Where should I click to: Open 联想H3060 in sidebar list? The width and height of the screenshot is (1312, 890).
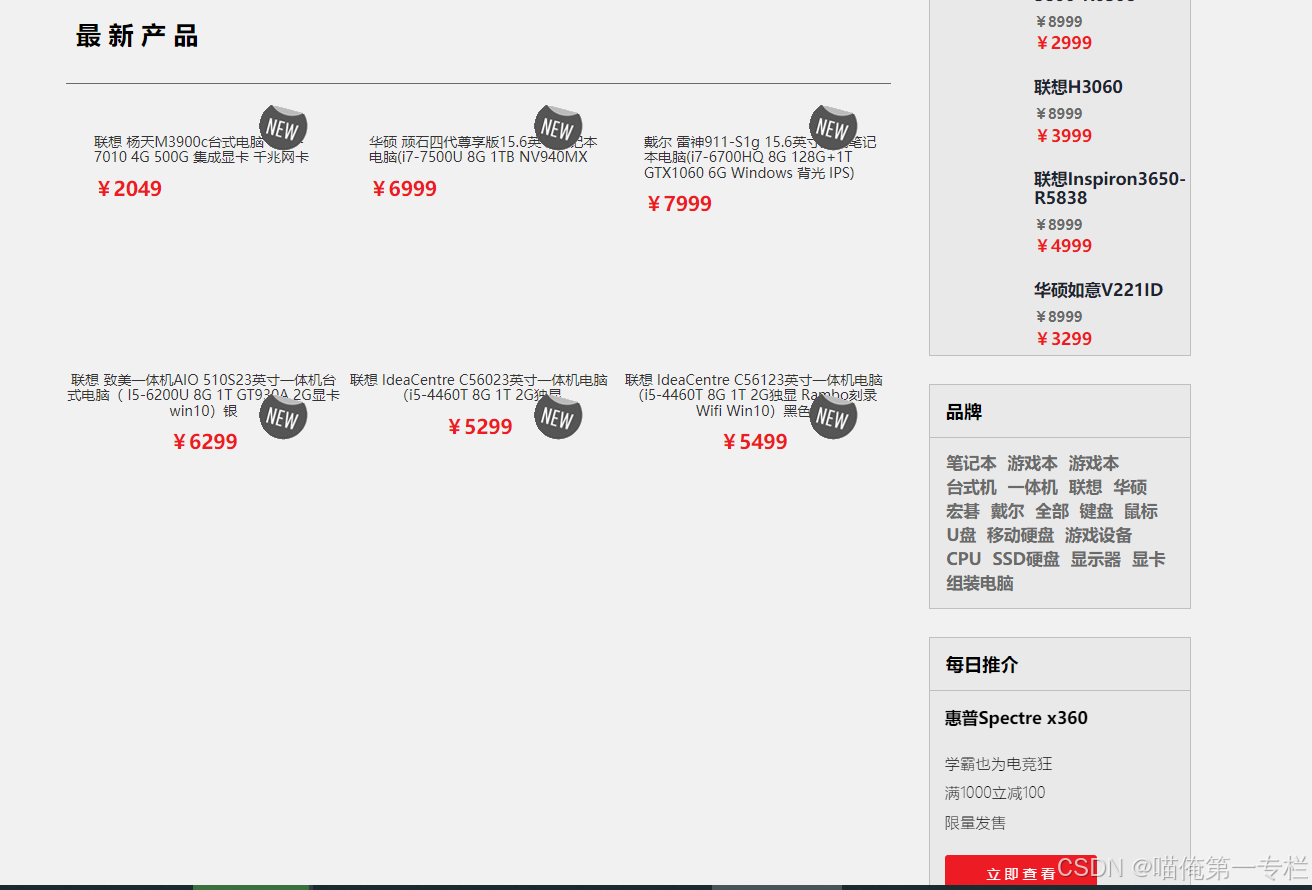click(1078, 87)
